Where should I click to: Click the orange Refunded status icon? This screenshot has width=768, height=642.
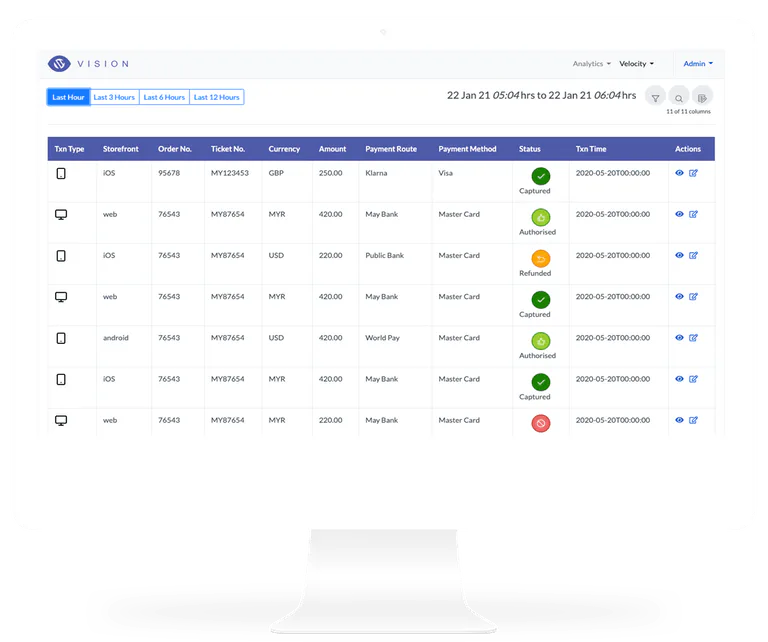click(541, 259)
